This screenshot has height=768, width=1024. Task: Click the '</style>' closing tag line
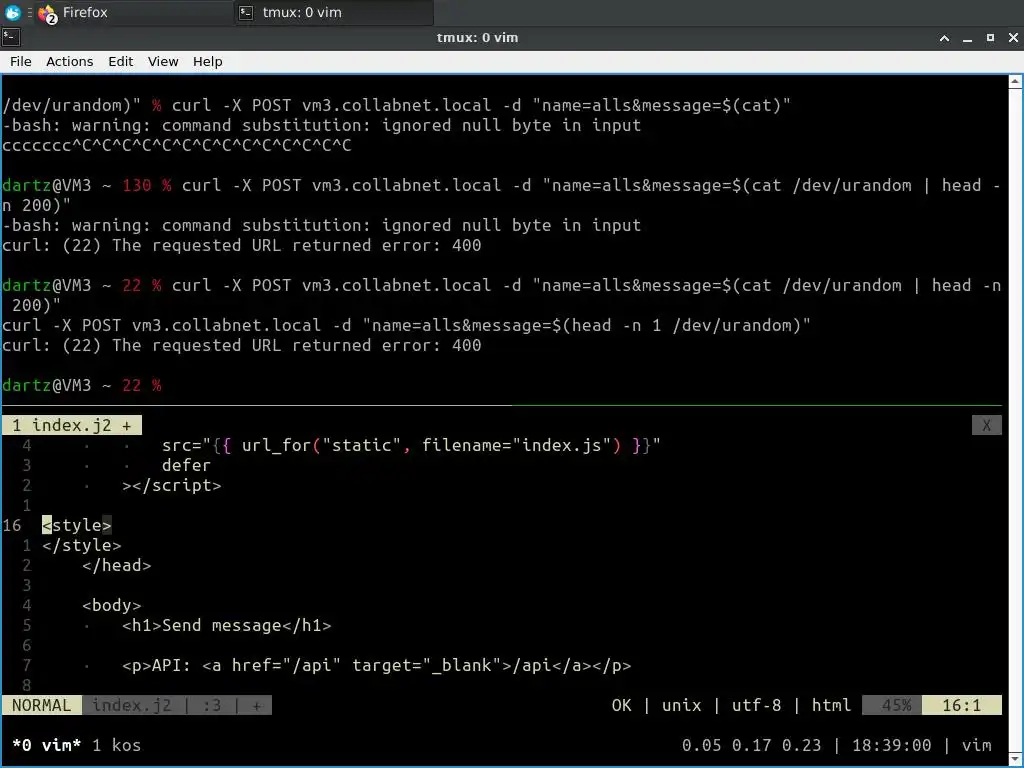(x=82, y=545)
